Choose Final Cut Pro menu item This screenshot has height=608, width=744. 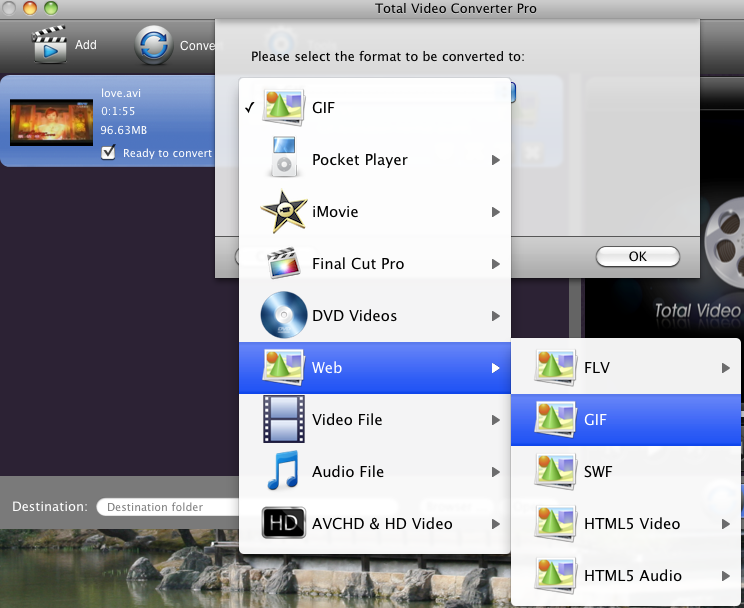click(375, 263)
